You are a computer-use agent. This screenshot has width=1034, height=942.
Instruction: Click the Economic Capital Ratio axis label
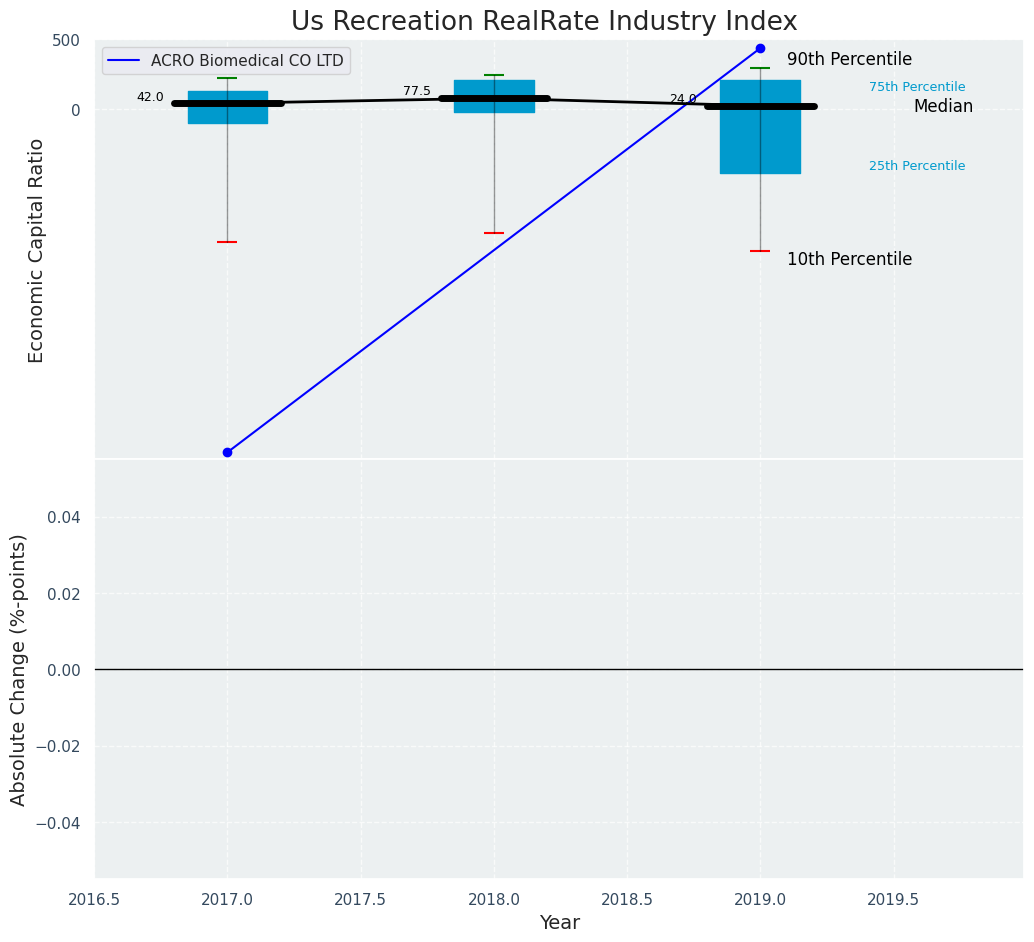(36, 250)
